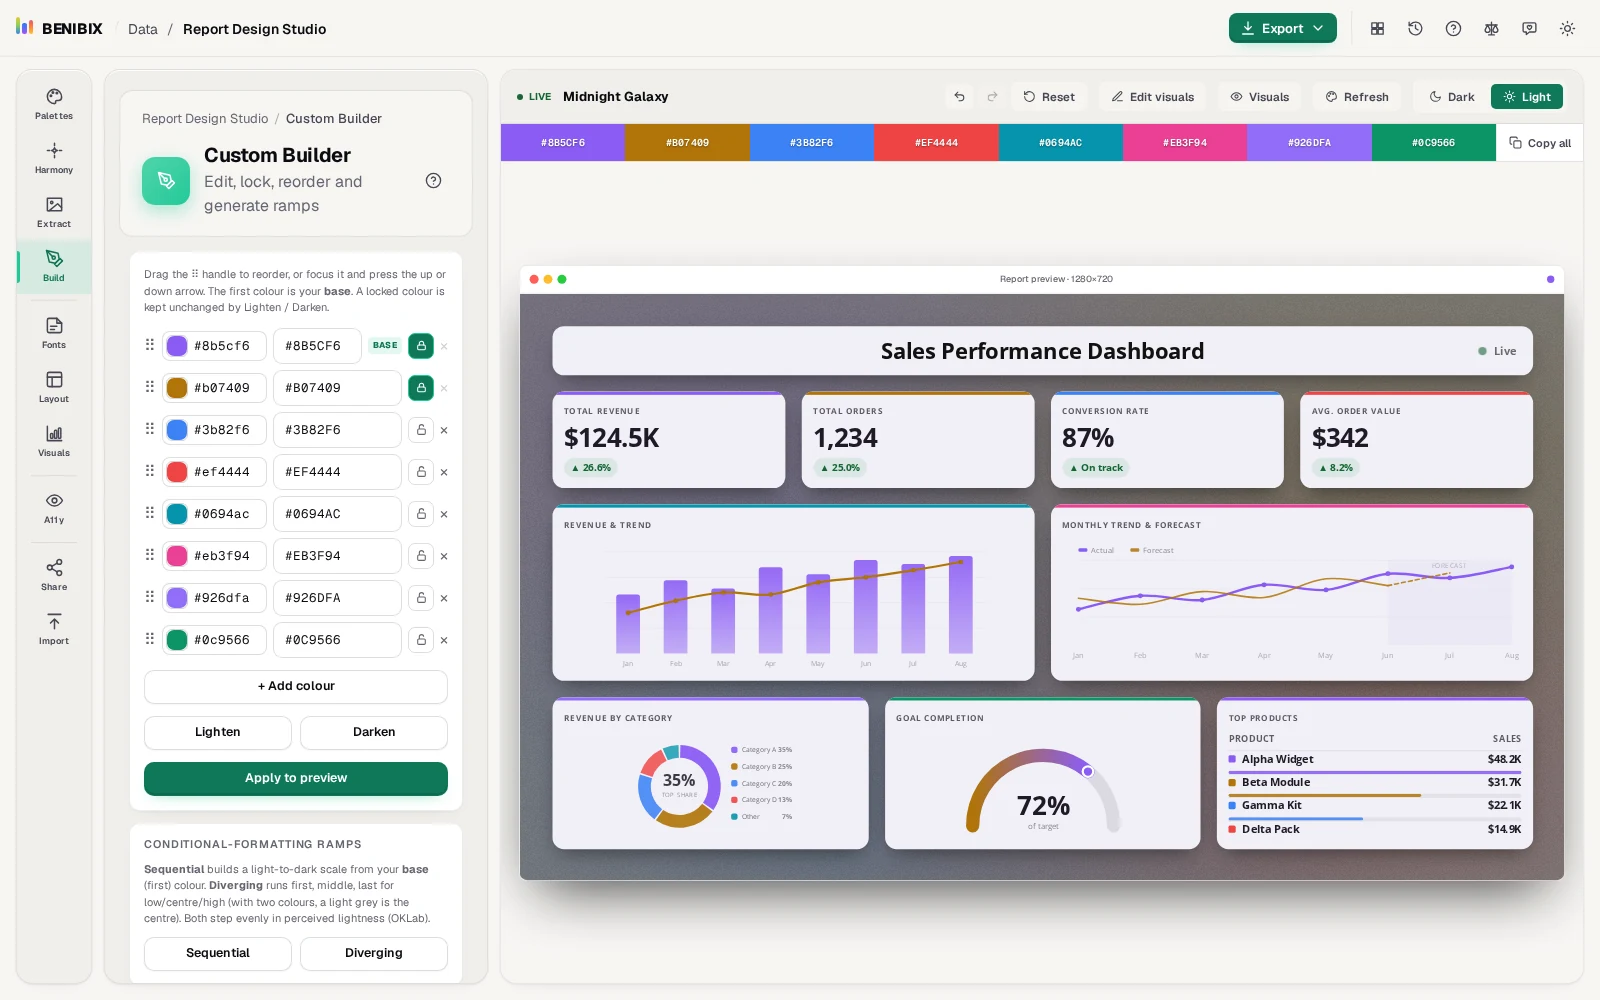Copy all palette colours
The width and height of the screenshot is (1600, 1000).
[x=1540, y=143]
